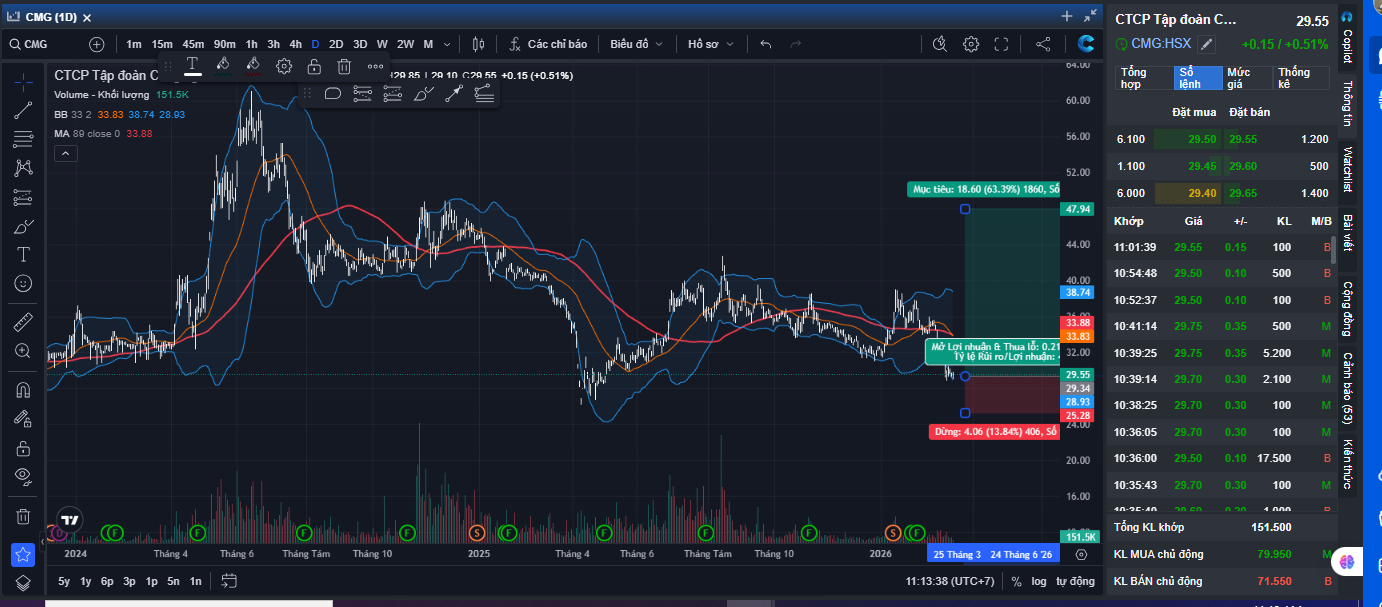Viewport: 1382px width, 607px height.
Task: Click the undo arrow in top toolbar
Action: [x=766, y=44]
